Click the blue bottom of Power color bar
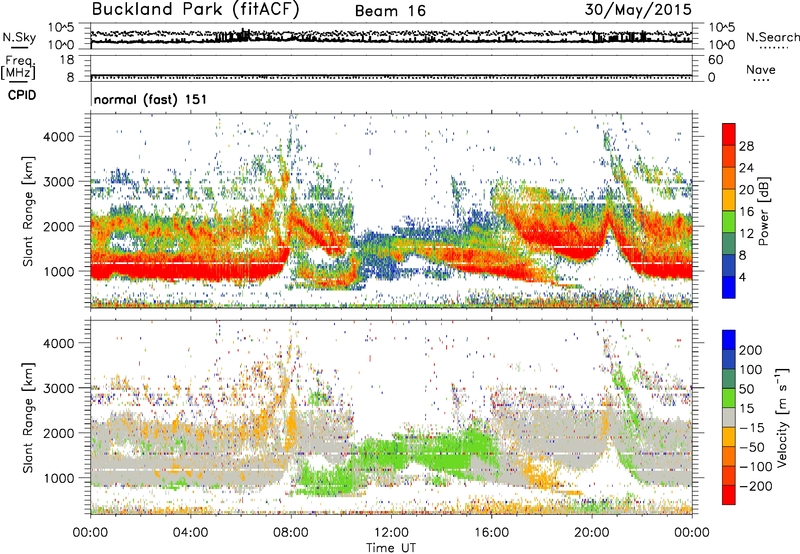This screenshot has height=554, width=800. click(729, 288)
